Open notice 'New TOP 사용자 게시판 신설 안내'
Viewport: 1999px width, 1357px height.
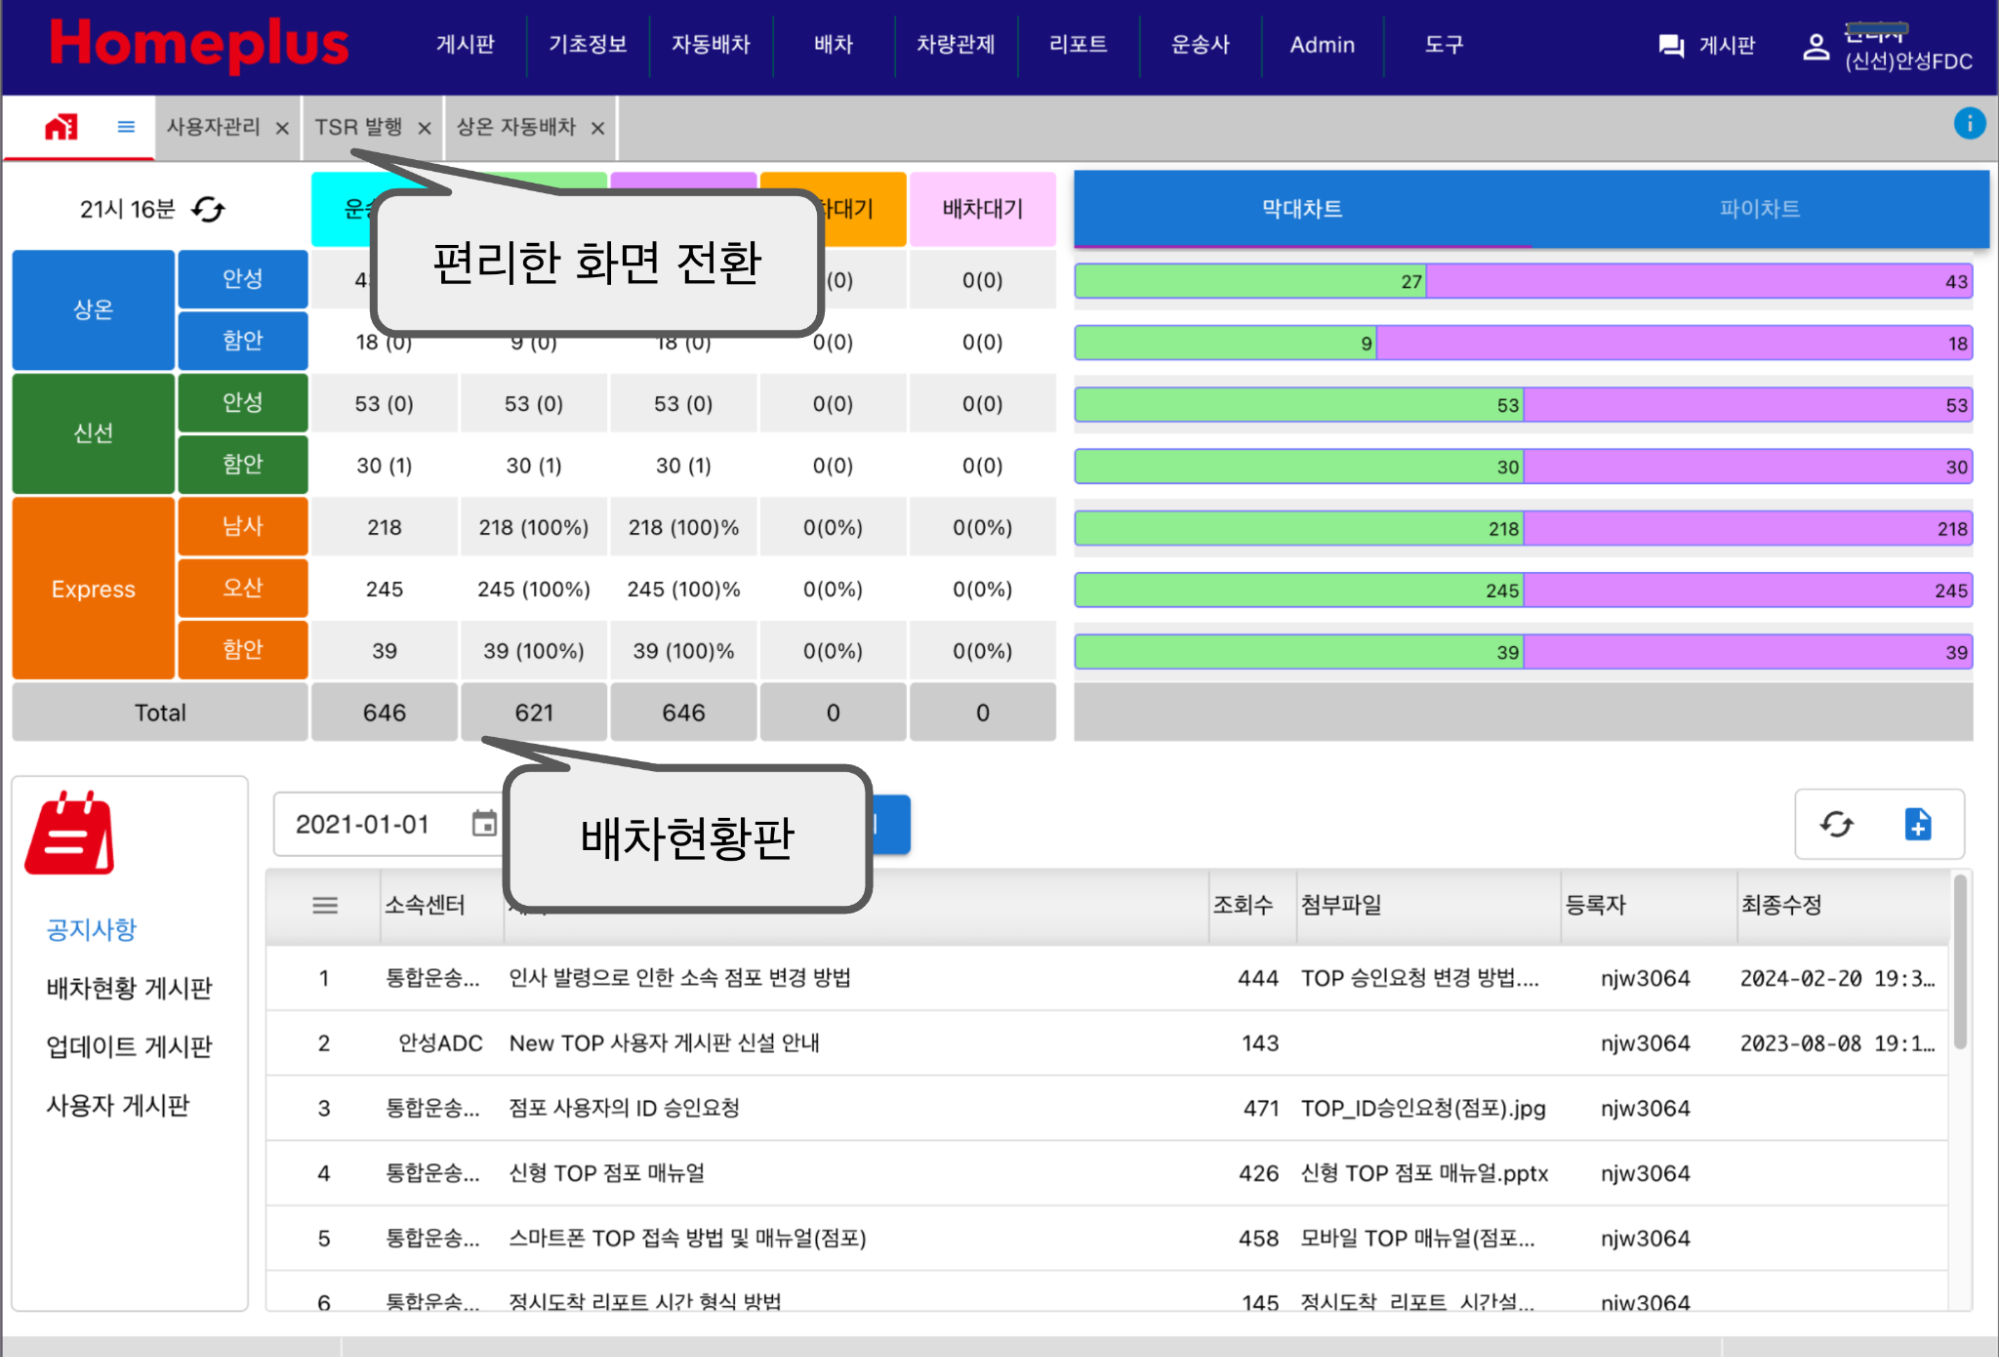[x=664, y=1043]
